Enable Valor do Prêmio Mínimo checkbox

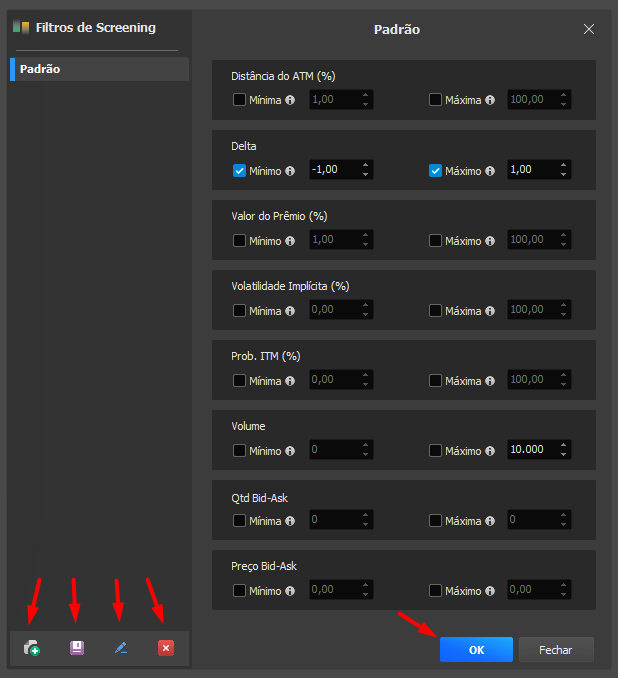coord(239,240)
